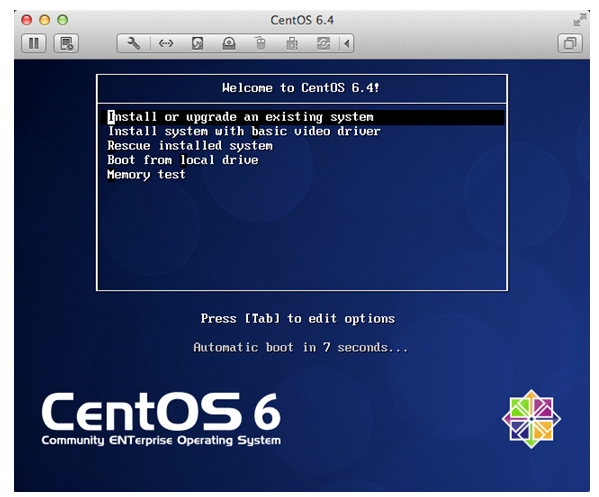Pause the virtual machine
This screenshot has height=497, width=599.
tap(34, 43)
